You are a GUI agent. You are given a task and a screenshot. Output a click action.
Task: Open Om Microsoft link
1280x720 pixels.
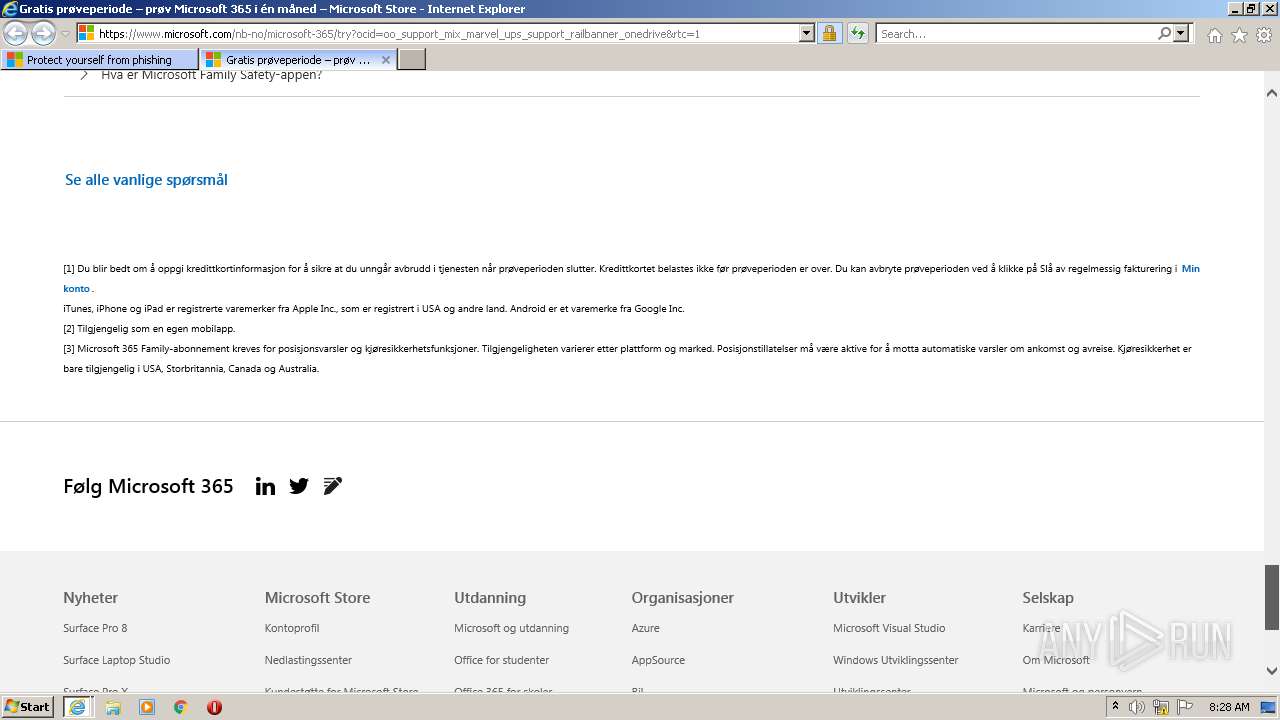pyautogui.click(x=1056, y=660)
